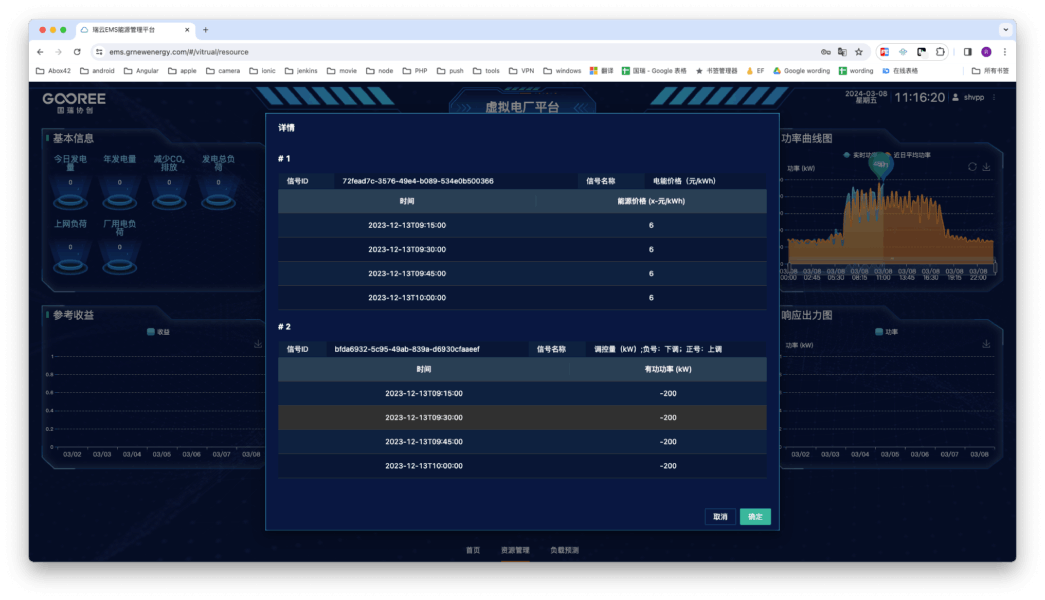Viewport: 1045px width, 600px height.
Task: Open the 所有书签 bookmarks folder
Action: point(990,71)
